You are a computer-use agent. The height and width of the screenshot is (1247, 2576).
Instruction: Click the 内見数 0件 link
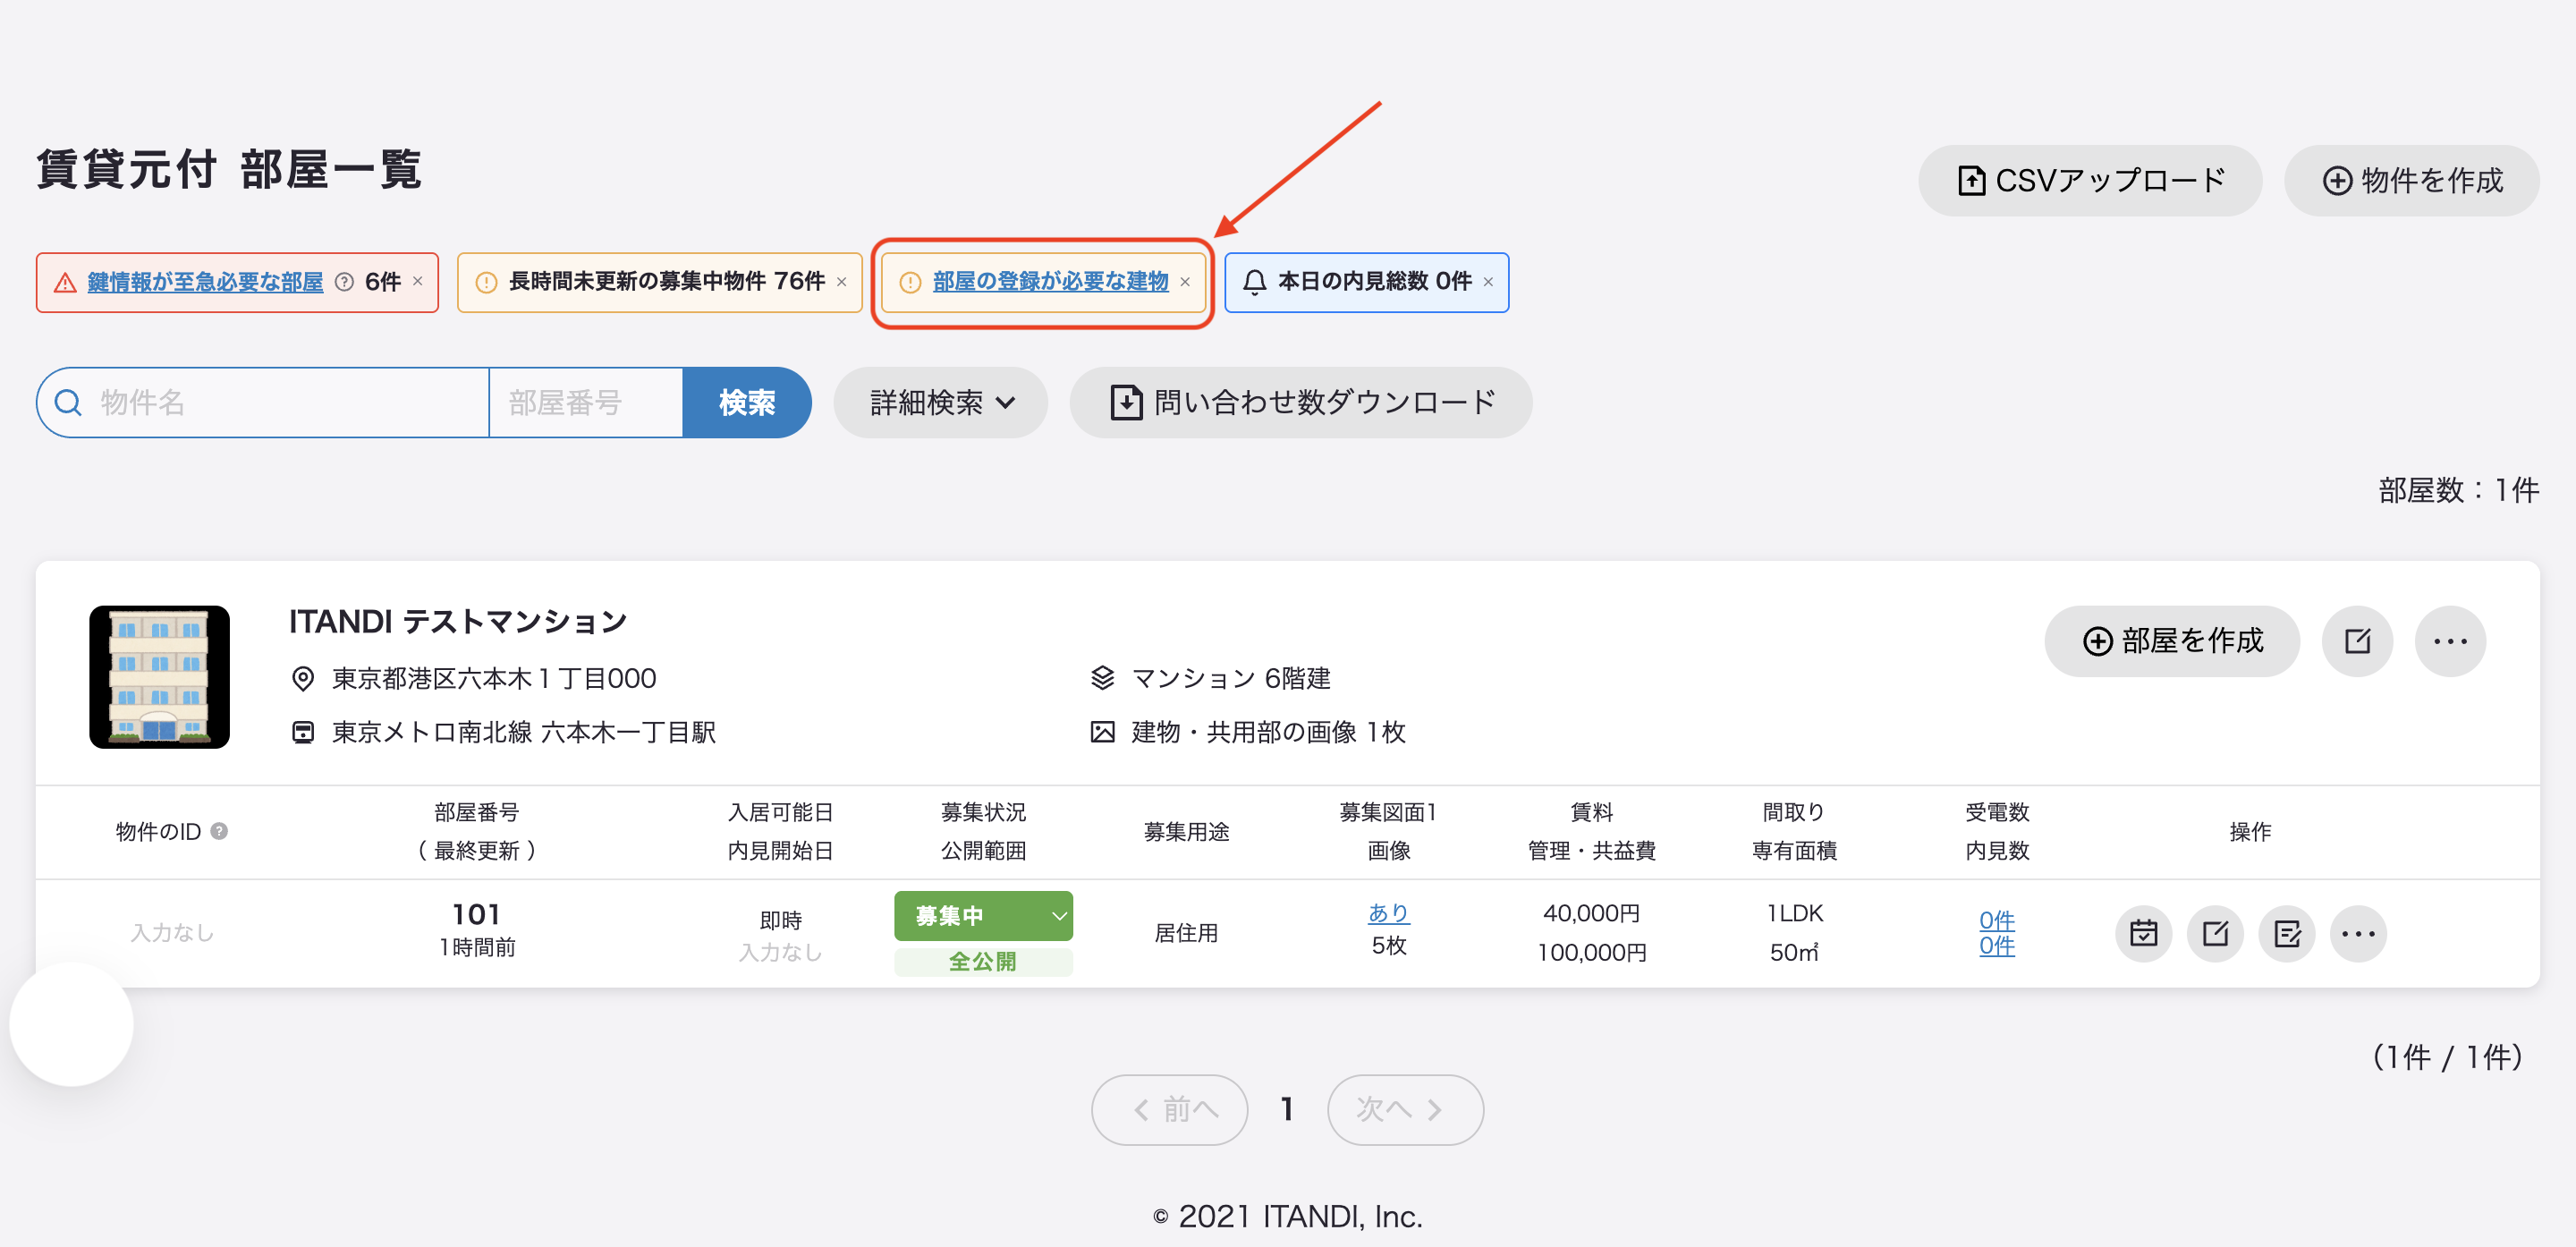pyautogui.click(x=1997, y=946)
